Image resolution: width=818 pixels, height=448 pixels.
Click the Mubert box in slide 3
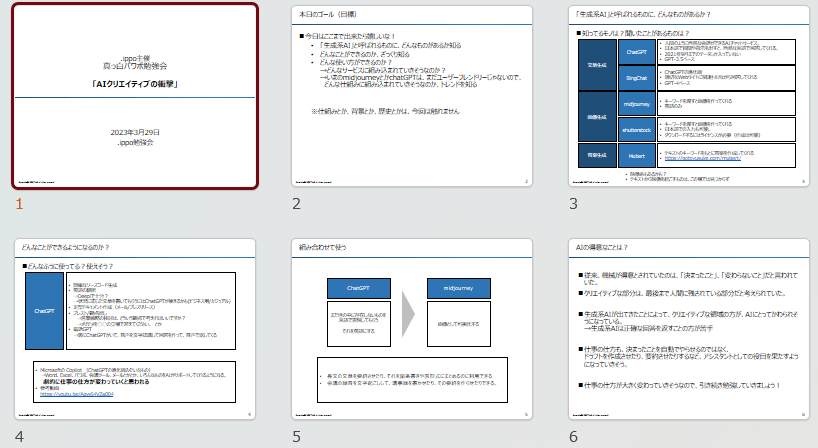[x=636, y=155]
